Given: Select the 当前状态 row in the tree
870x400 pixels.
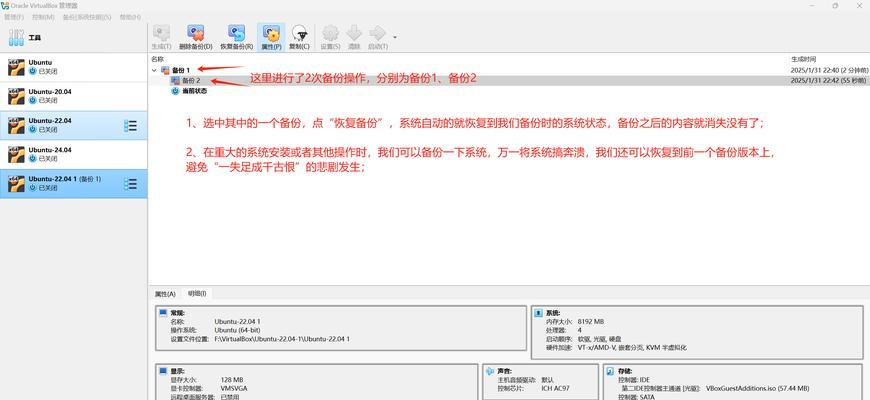Looking at the screenshot, I should coord(509,91).
